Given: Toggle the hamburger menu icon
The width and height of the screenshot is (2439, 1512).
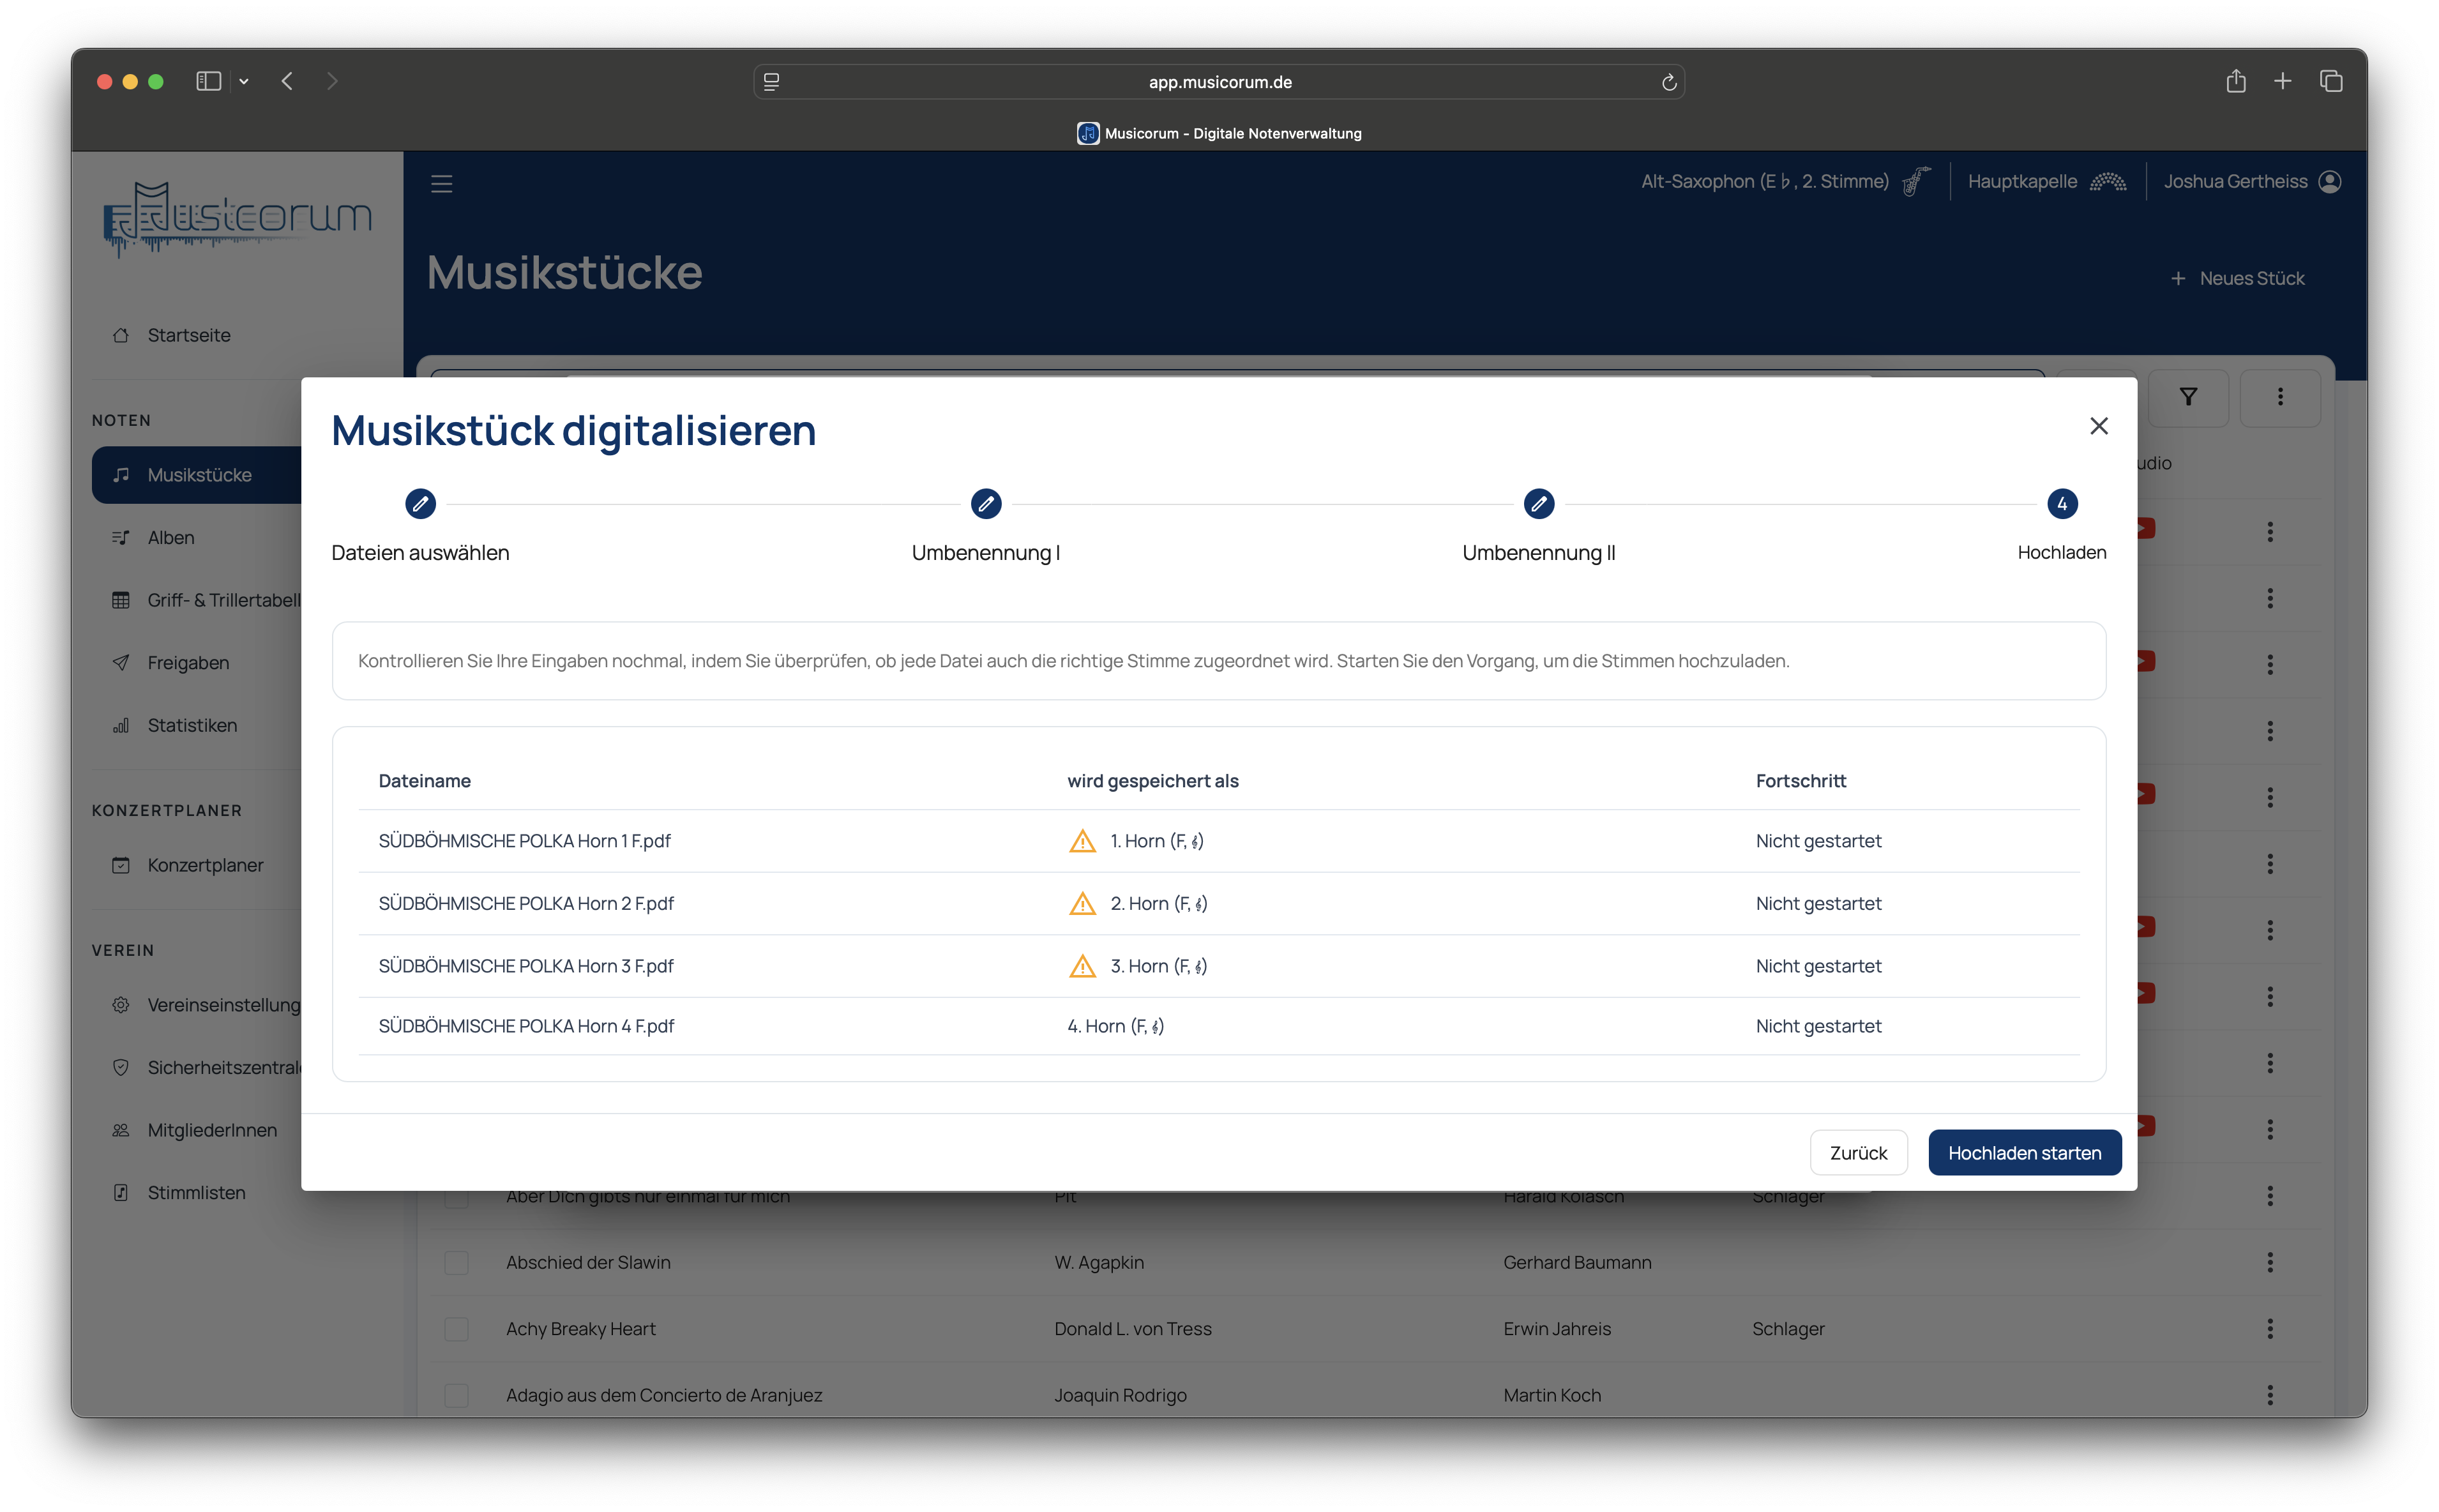Looking at the screenshot, I should coord(441,184).
